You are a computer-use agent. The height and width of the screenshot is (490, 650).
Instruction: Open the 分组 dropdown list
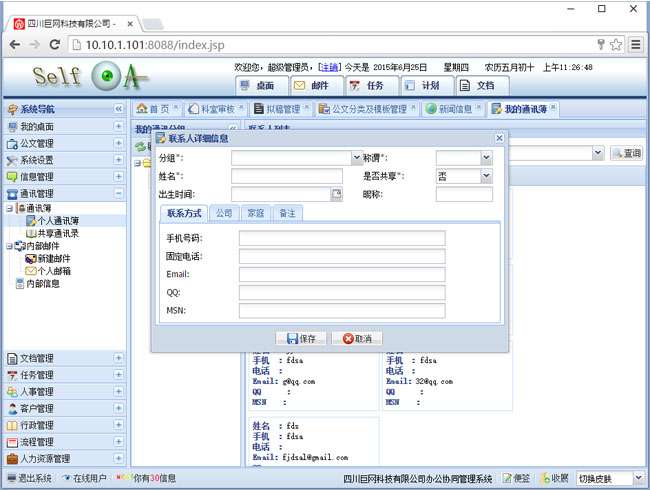pyautogui.click(x=356, y=158)
